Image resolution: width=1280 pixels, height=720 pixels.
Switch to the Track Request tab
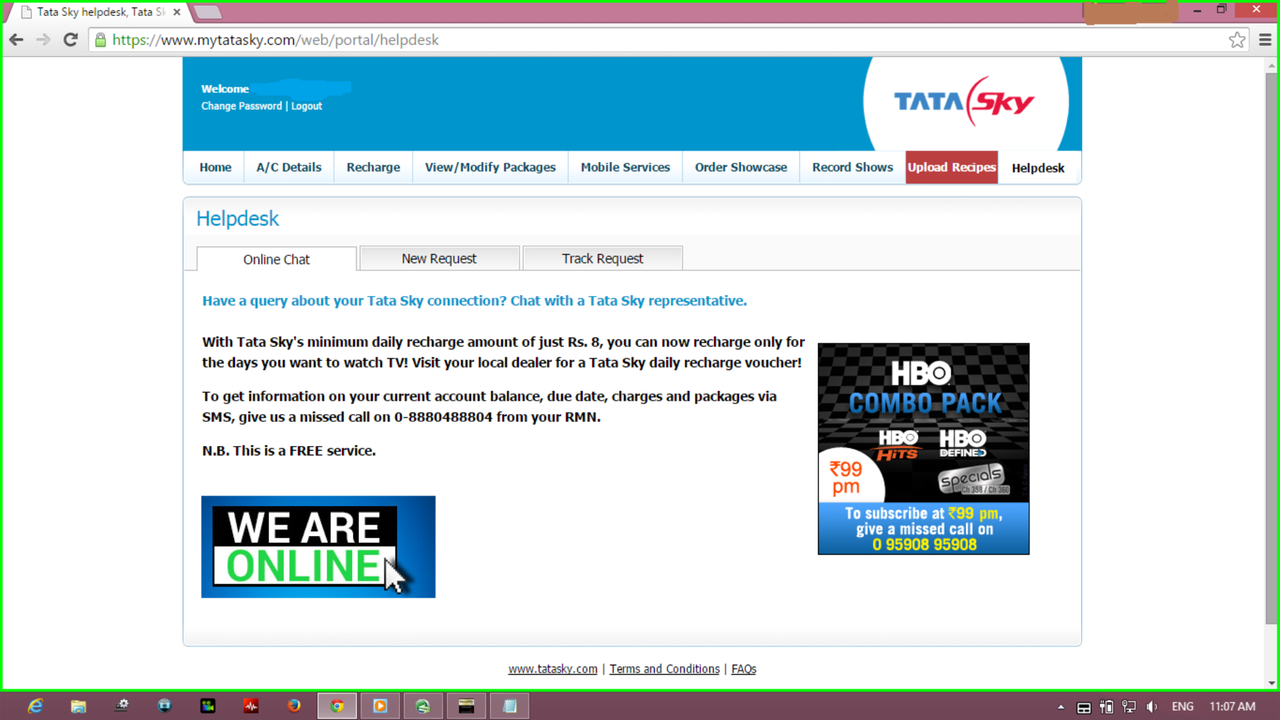pos(602,258)
